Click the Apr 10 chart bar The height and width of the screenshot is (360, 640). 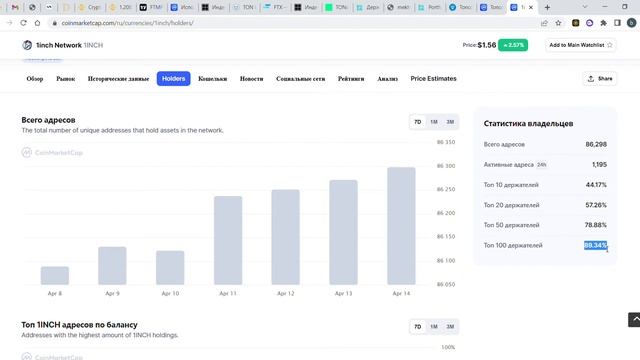pyautogui.click(x=170, y=268)
